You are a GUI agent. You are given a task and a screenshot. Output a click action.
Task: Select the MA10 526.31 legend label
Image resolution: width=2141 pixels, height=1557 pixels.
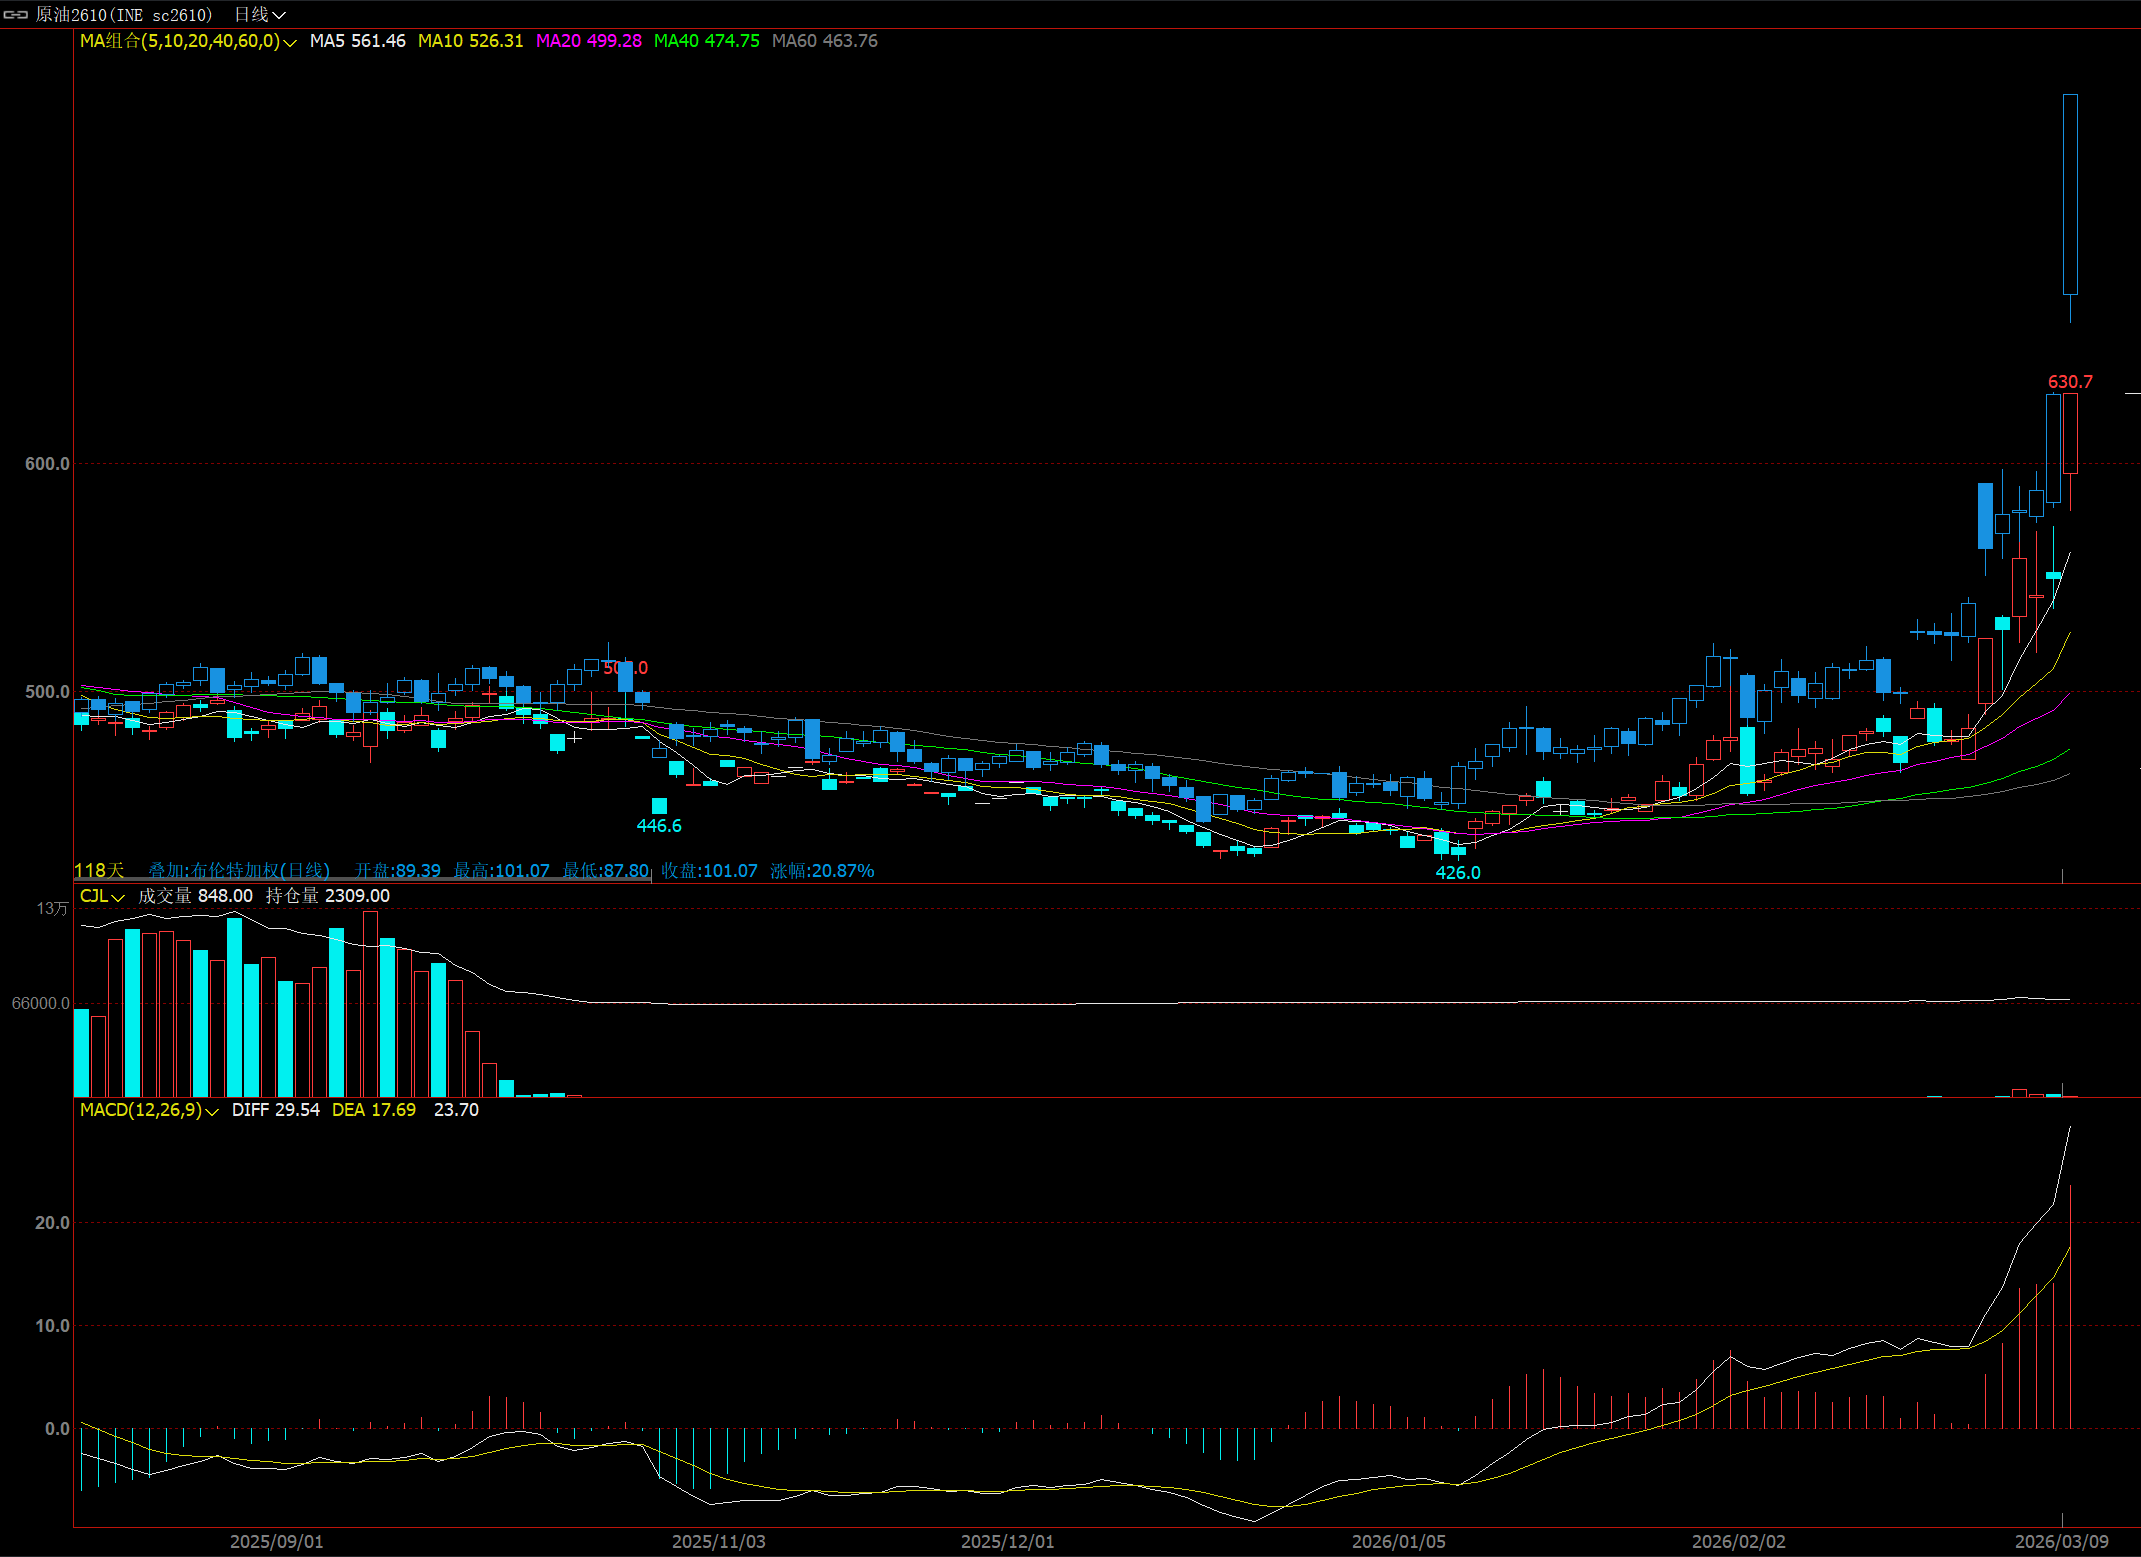coord(470,41)
